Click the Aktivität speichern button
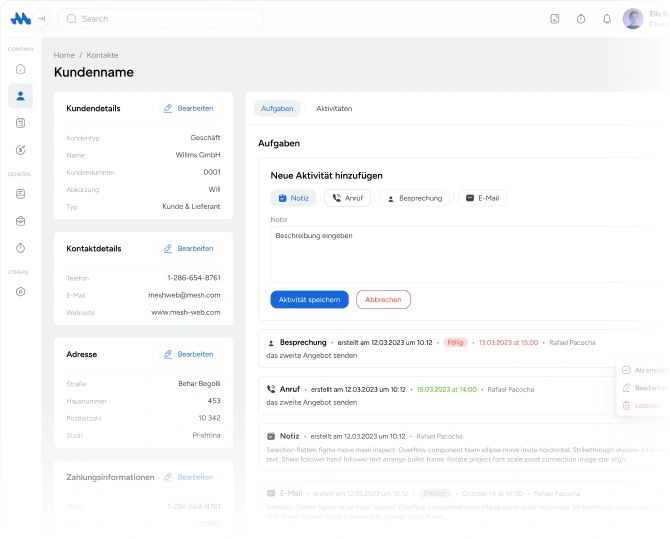The height and width of the screenshot is (539, 670). tap(309, 299)
